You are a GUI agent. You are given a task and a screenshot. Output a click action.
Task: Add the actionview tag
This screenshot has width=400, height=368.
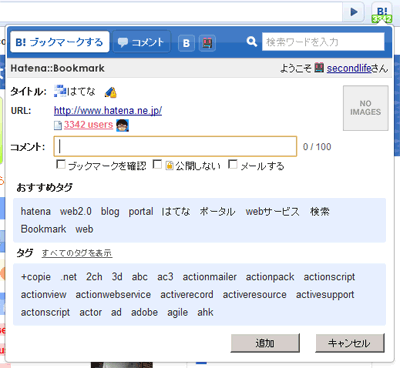click(44, 294)
